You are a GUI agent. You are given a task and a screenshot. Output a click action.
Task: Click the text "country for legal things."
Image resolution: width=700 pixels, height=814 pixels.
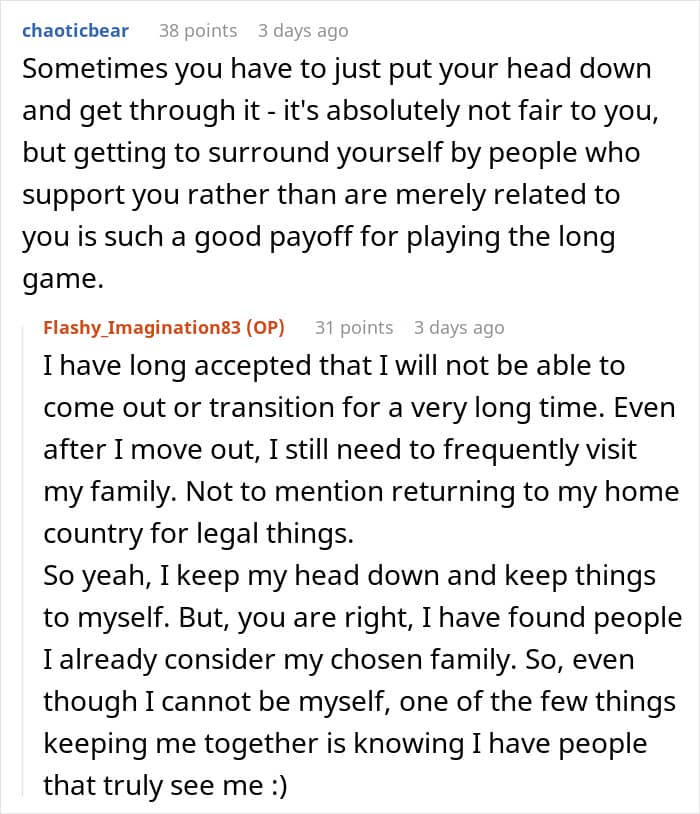(198, 534)
